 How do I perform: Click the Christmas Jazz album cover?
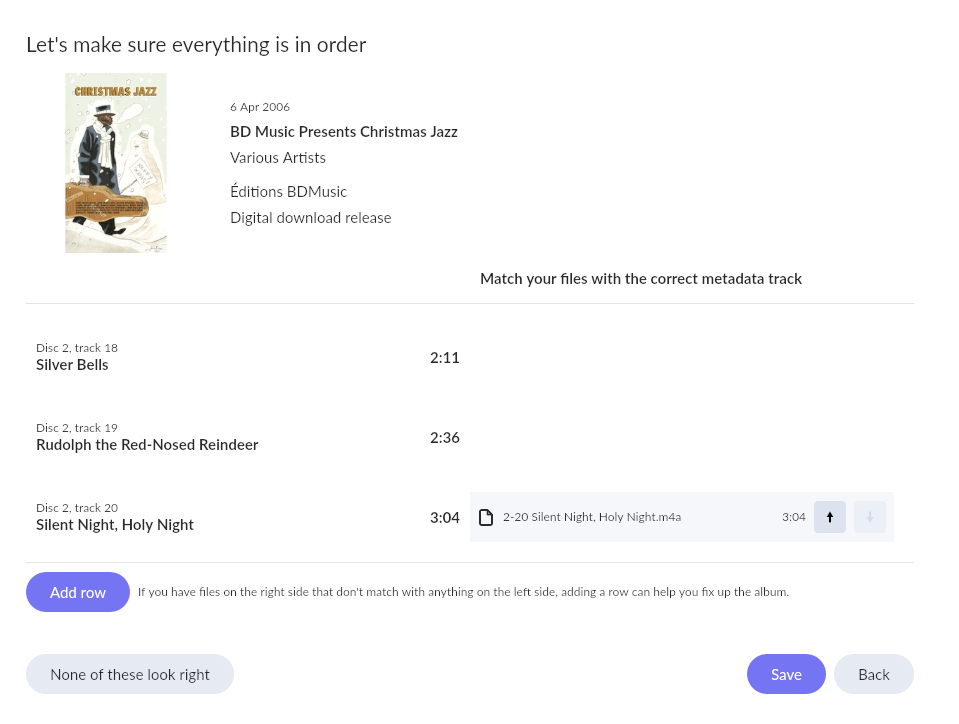(x=116, y=163)
